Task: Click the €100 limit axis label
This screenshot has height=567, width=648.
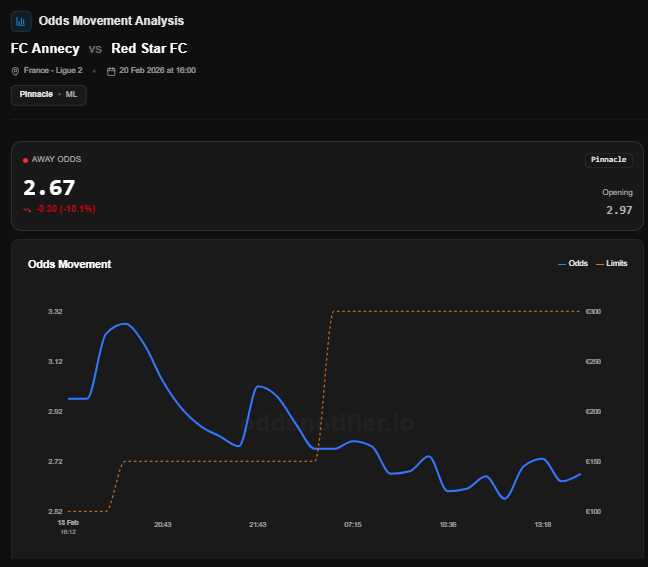Action: point(593,512)
